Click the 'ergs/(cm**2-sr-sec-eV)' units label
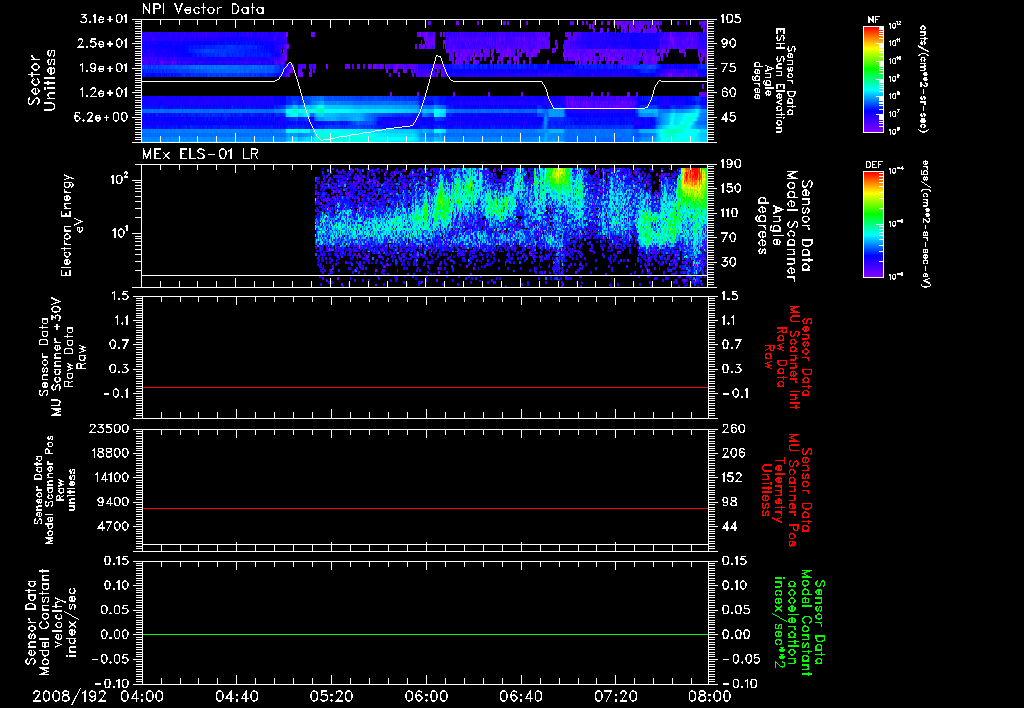1024x708 pixels. pos(925,224)
